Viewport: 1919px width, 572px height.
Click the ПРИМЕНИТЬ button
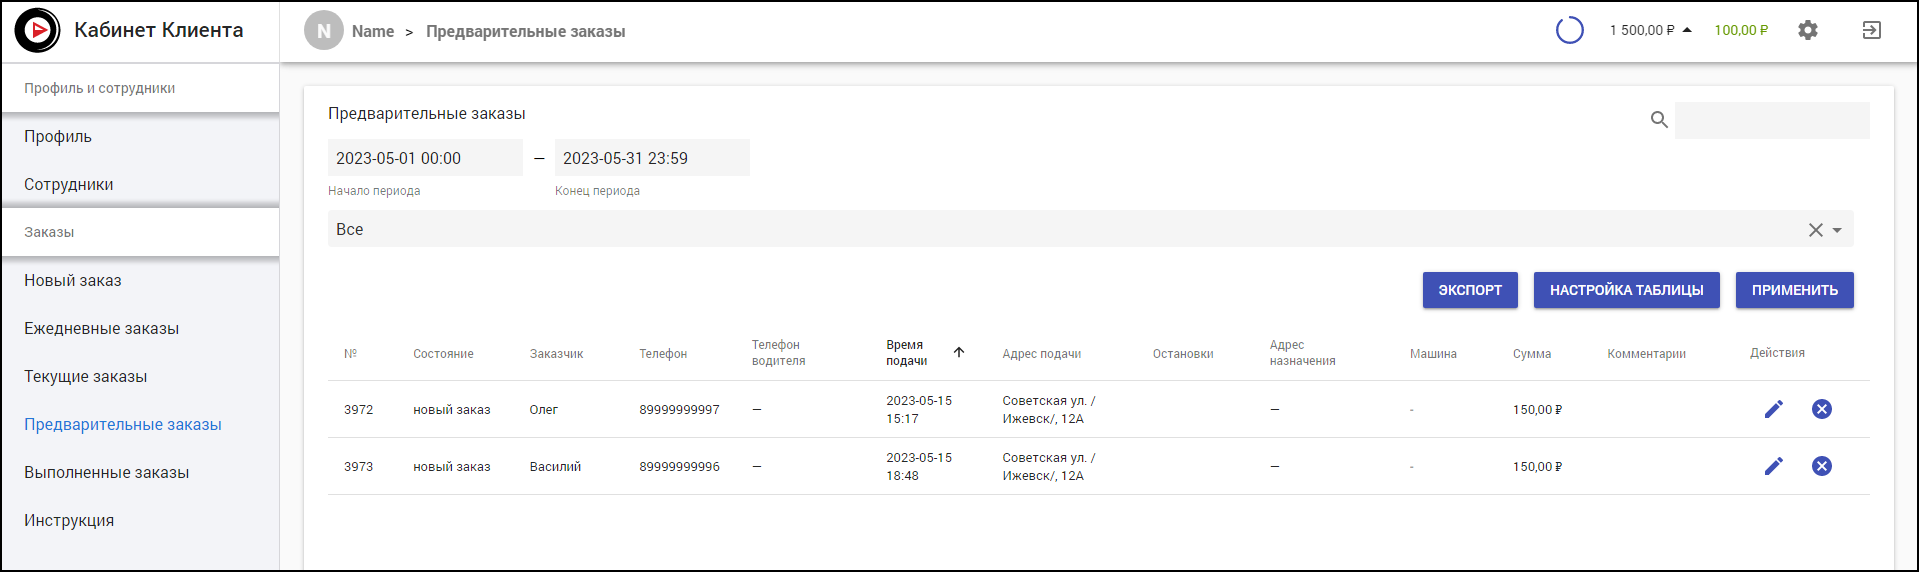tap(1794, 290)
